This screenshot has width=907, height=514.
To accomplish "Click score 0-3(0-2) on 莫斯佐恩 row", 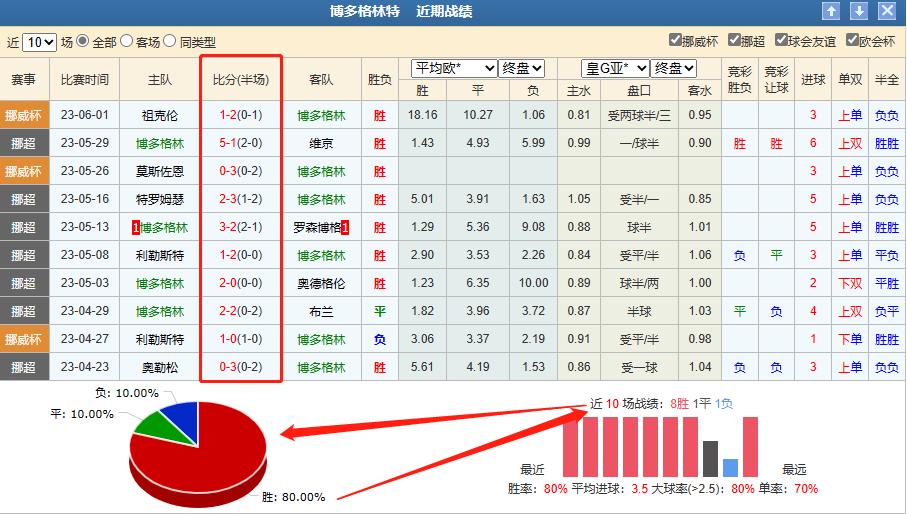I will [241, 171].
